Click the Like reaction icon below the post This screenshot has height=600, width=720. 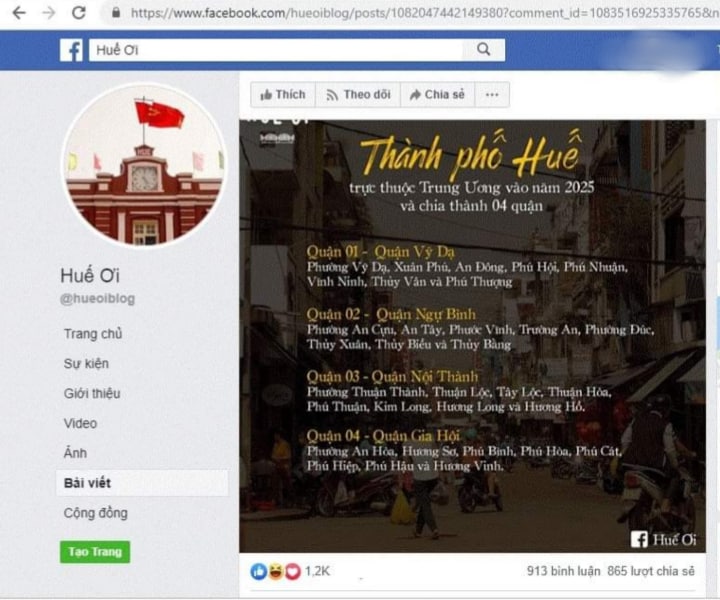coord(259,571)
